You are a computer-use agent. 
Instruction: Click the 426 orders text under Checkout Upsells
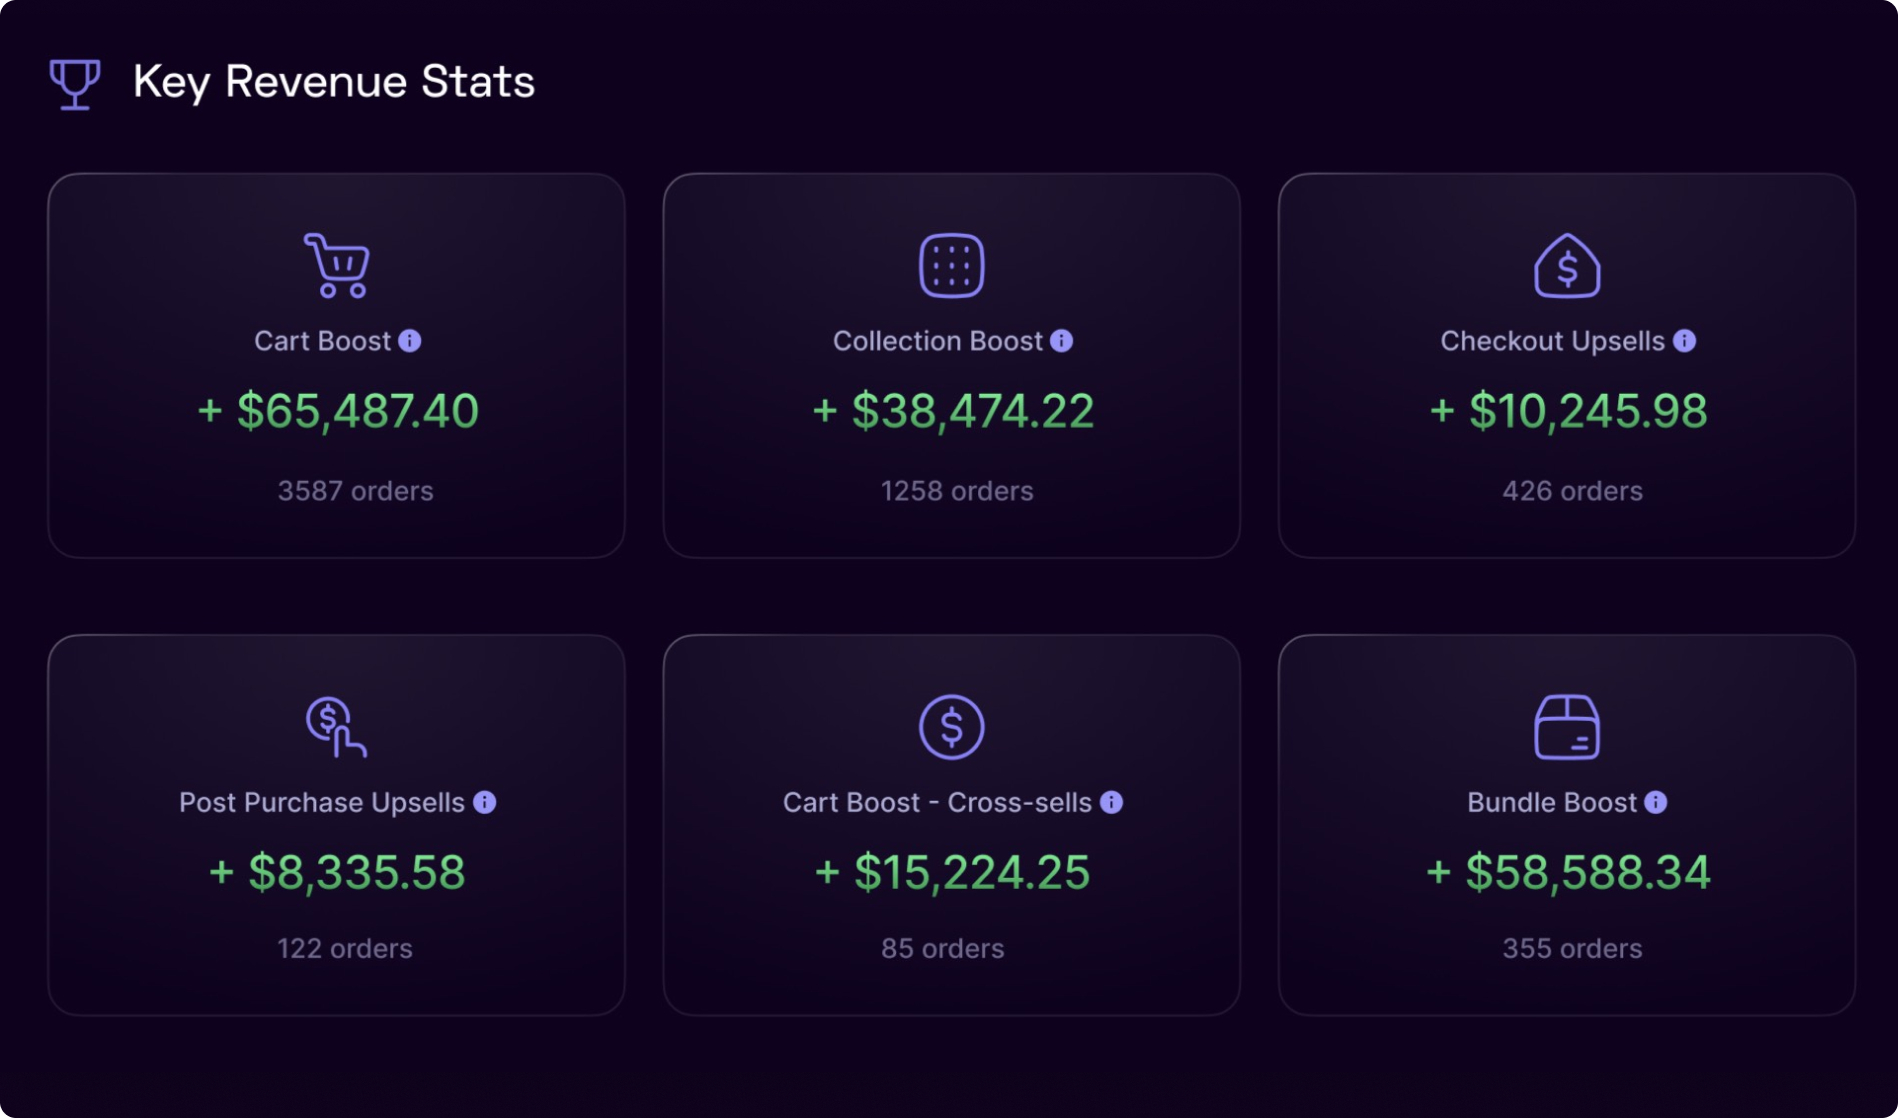[1572, 491]
